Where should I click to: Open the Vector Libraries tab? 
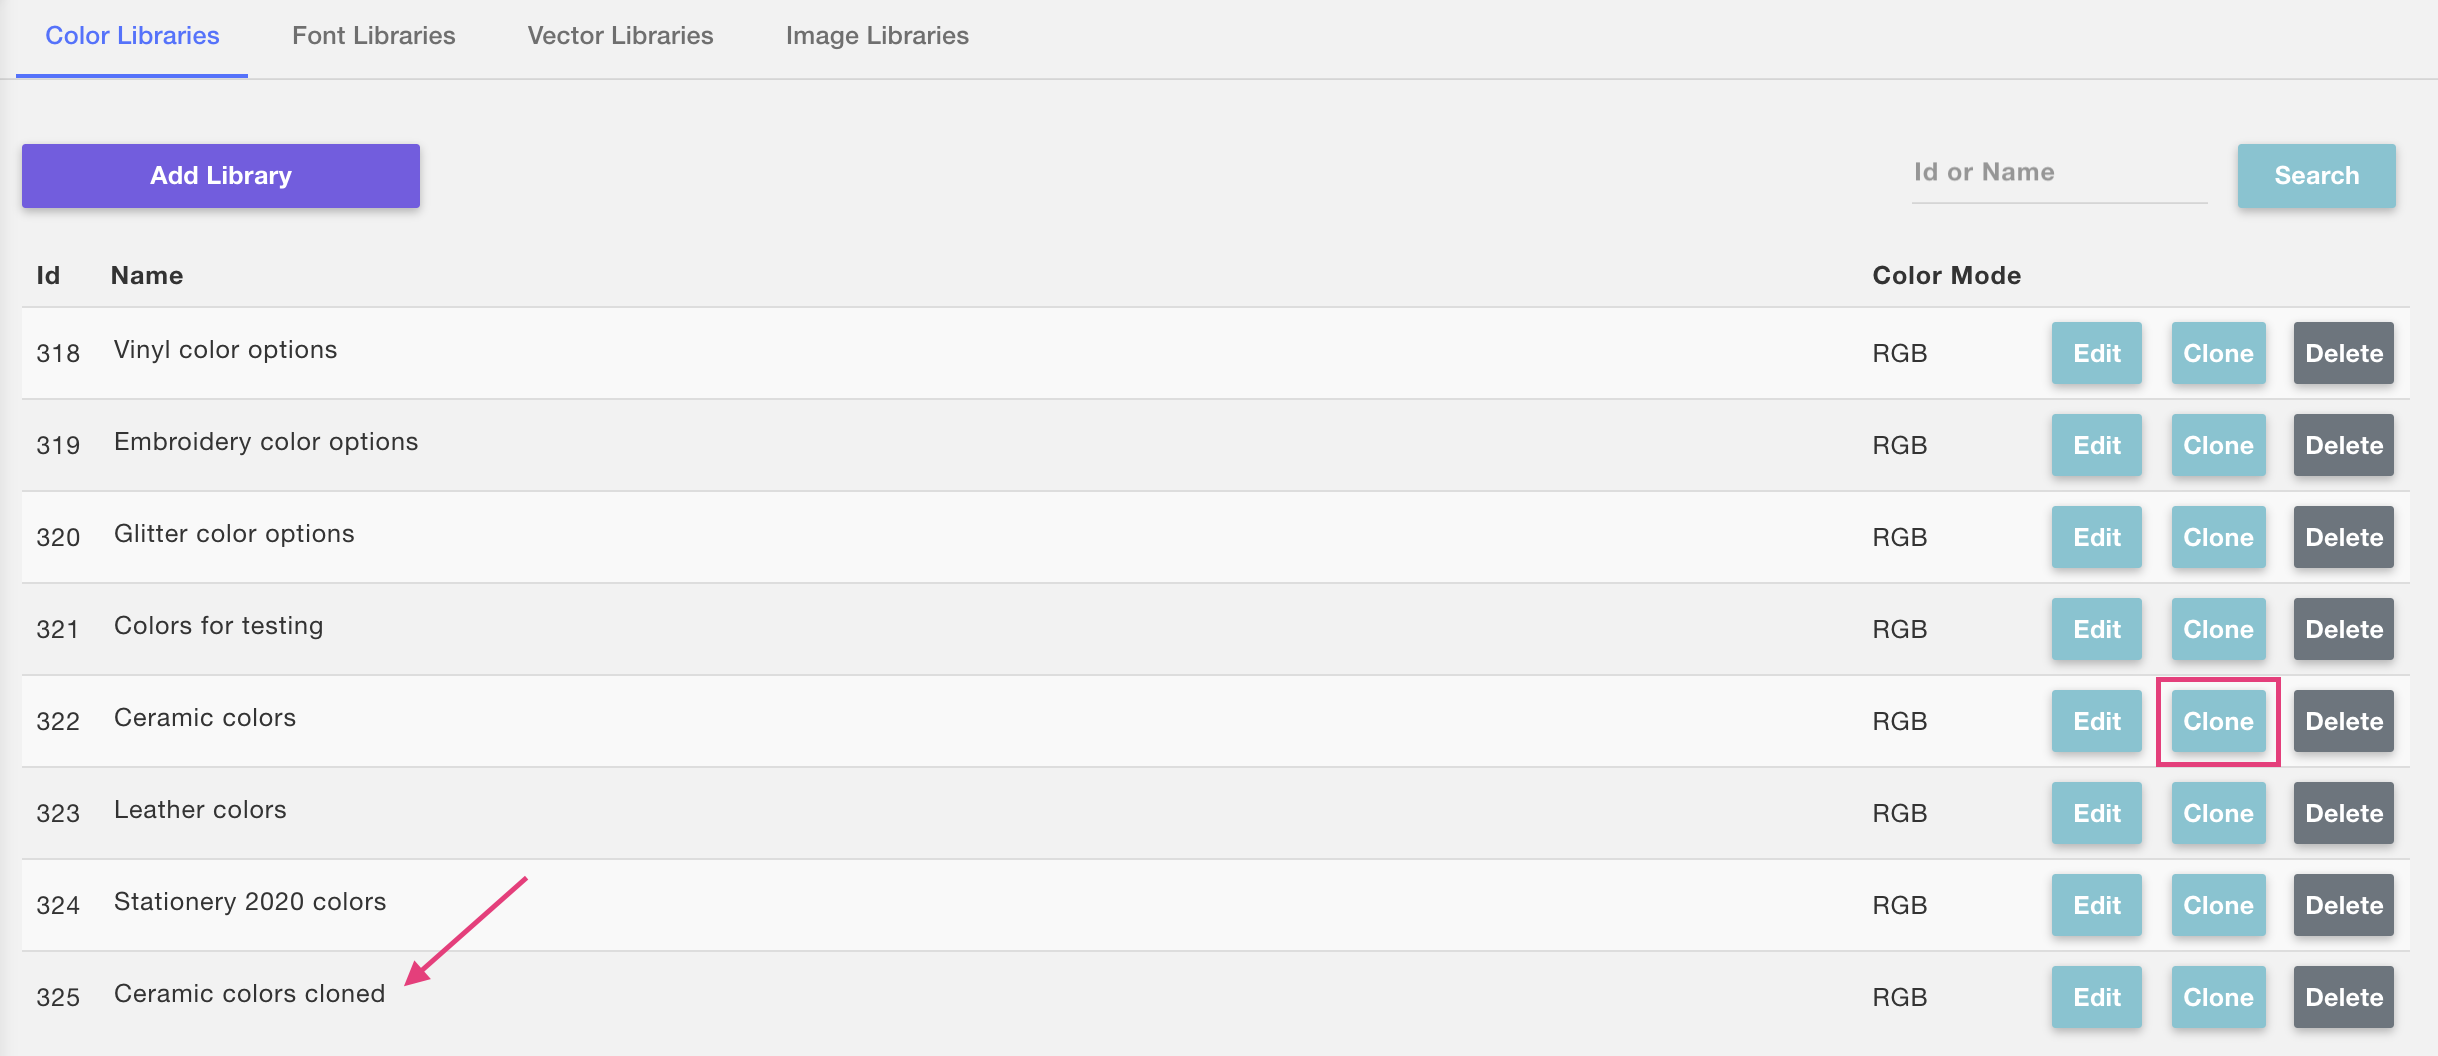[620, 36]
